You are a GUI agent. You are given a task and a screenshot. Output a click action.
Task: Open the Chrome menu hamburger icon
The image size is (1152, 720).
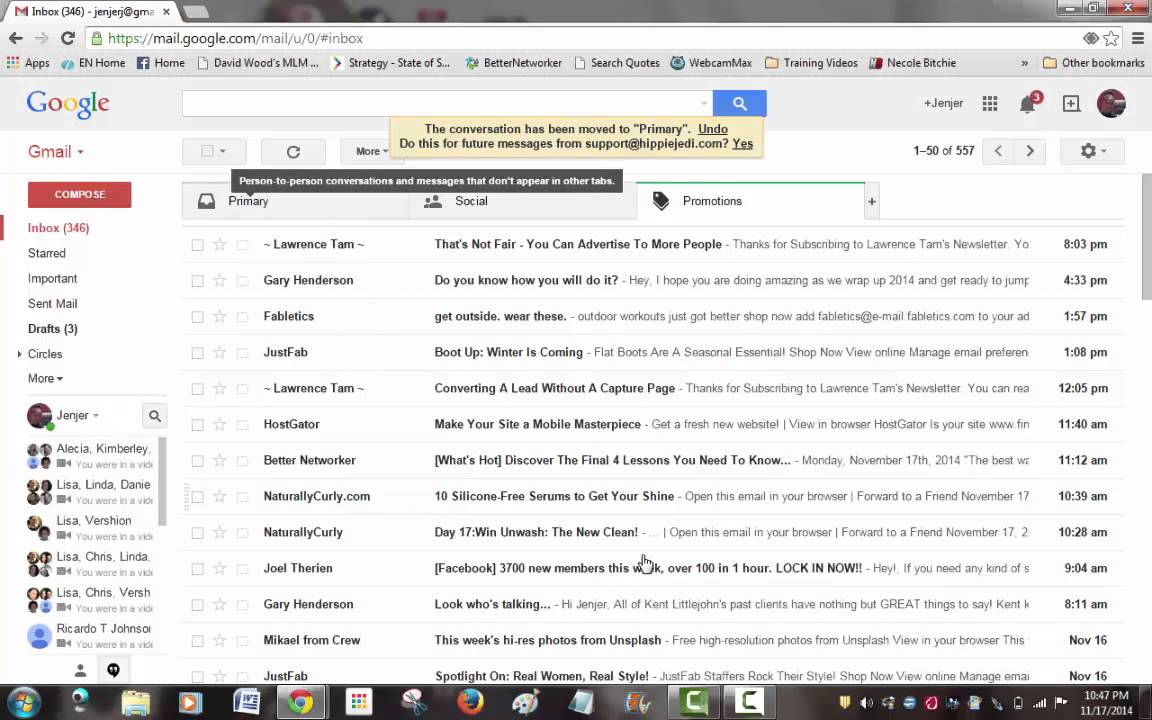coord(1137,38)
